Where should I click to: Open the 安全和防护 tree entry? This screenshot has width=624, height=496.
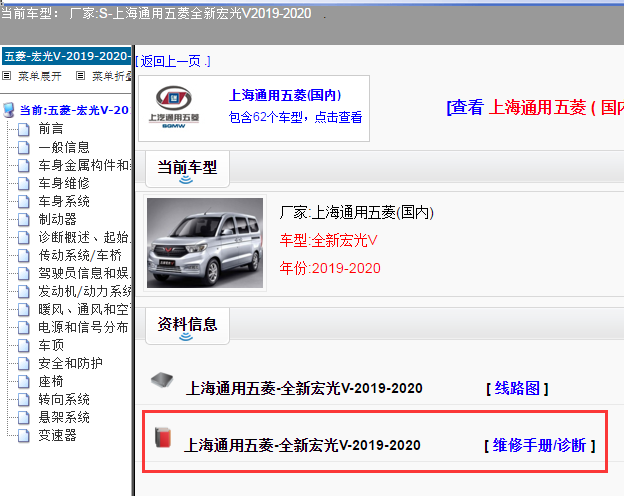click(x=70, y=364)
